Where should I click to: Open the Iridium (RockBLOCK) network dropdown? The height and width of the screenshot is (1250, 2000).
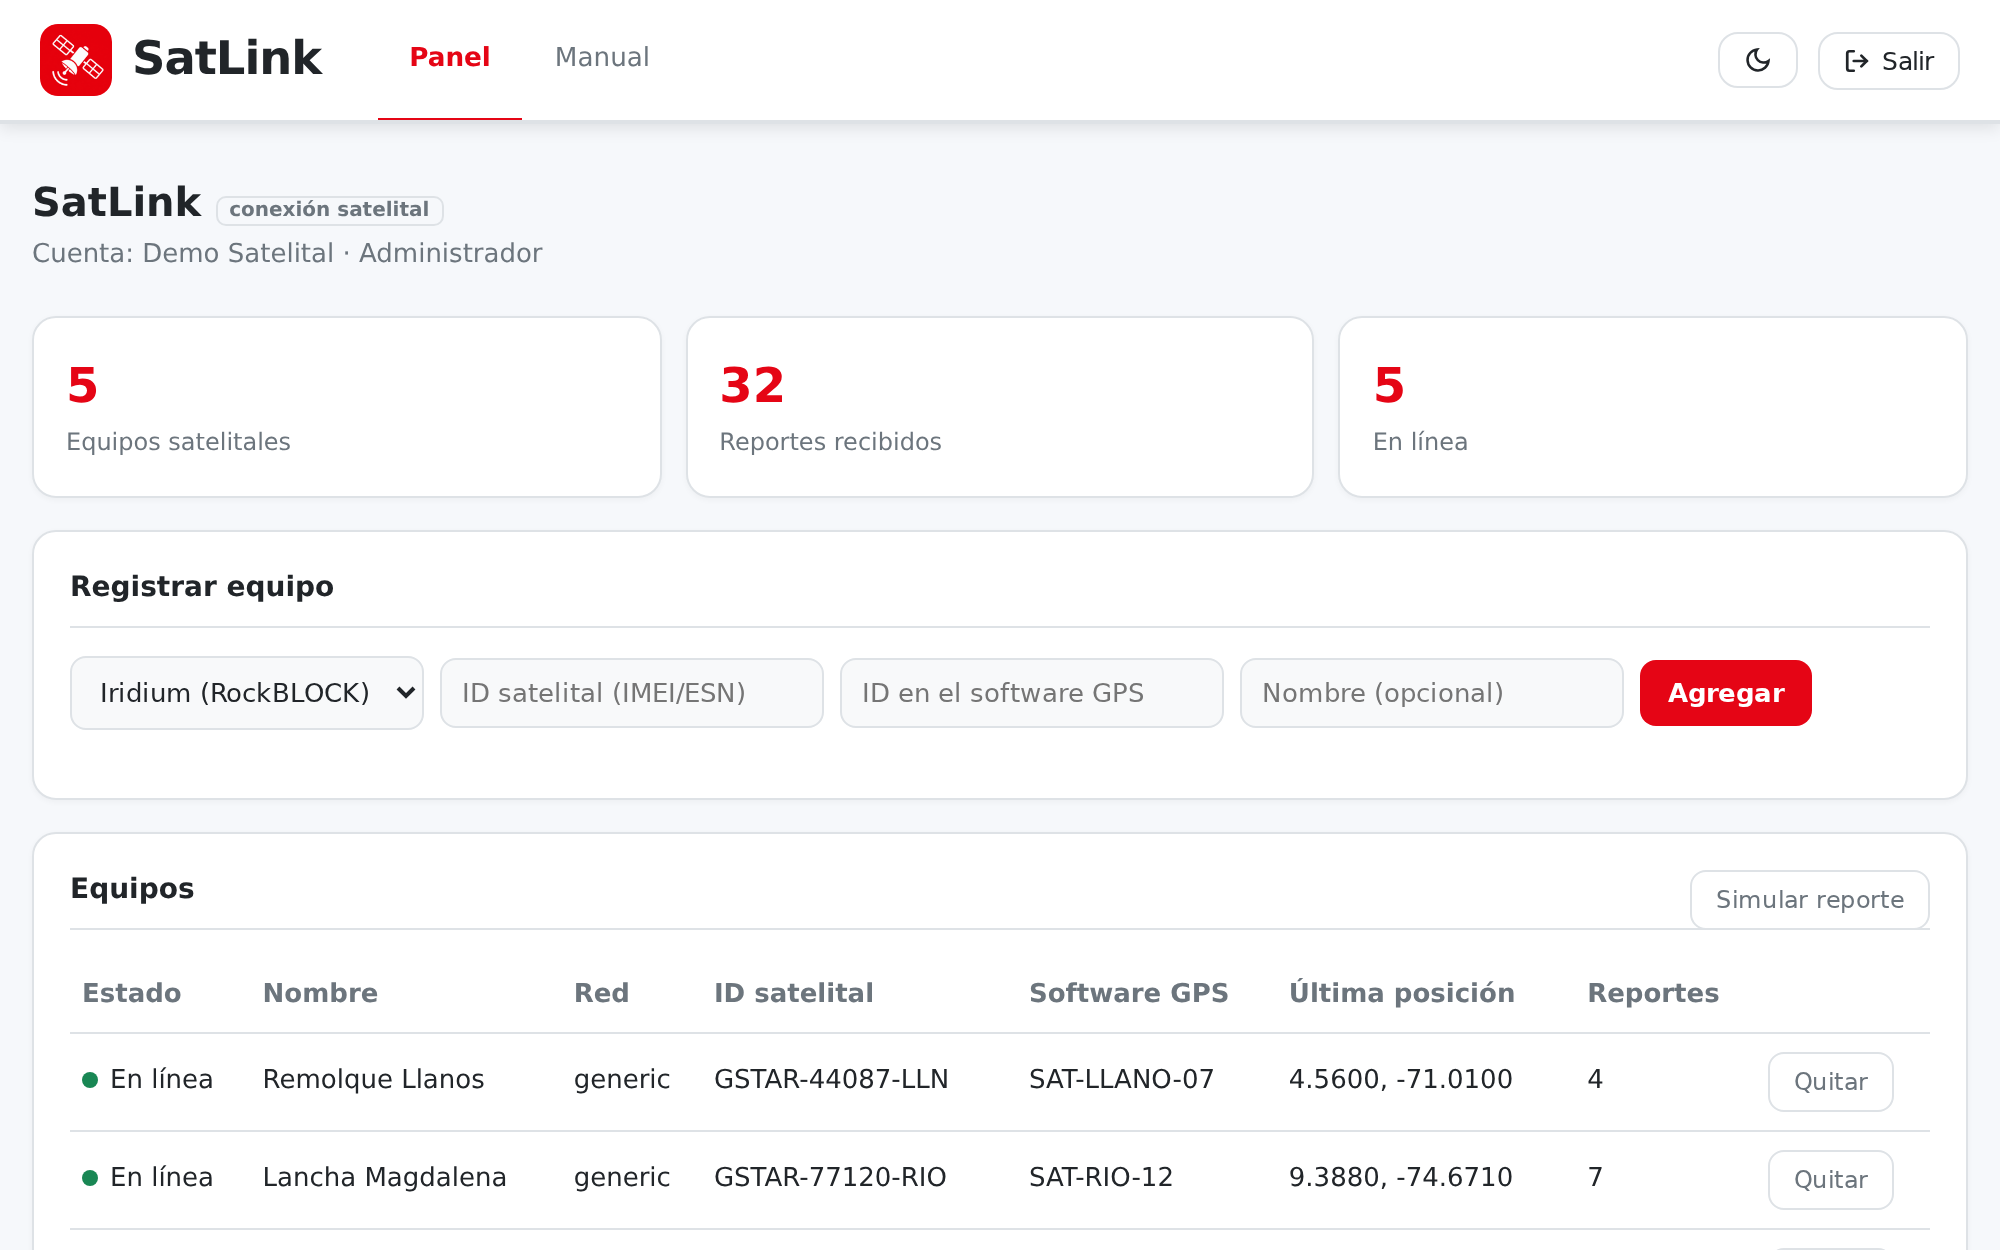point(247,693)
